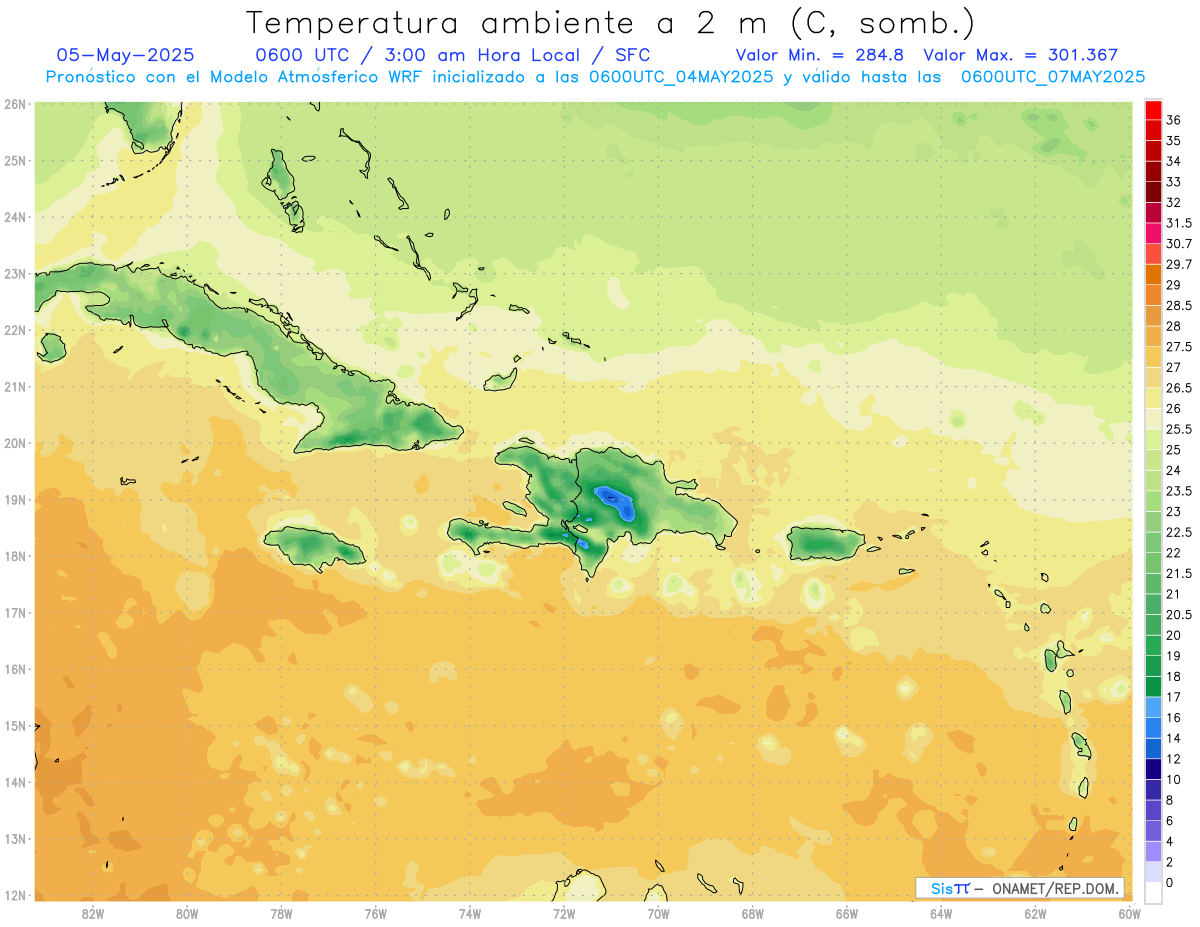Screen dimensions: 1200x927
Task: Click the 'ONAMET/REP.DOM.' credit label
Action: pos(1054,888)
